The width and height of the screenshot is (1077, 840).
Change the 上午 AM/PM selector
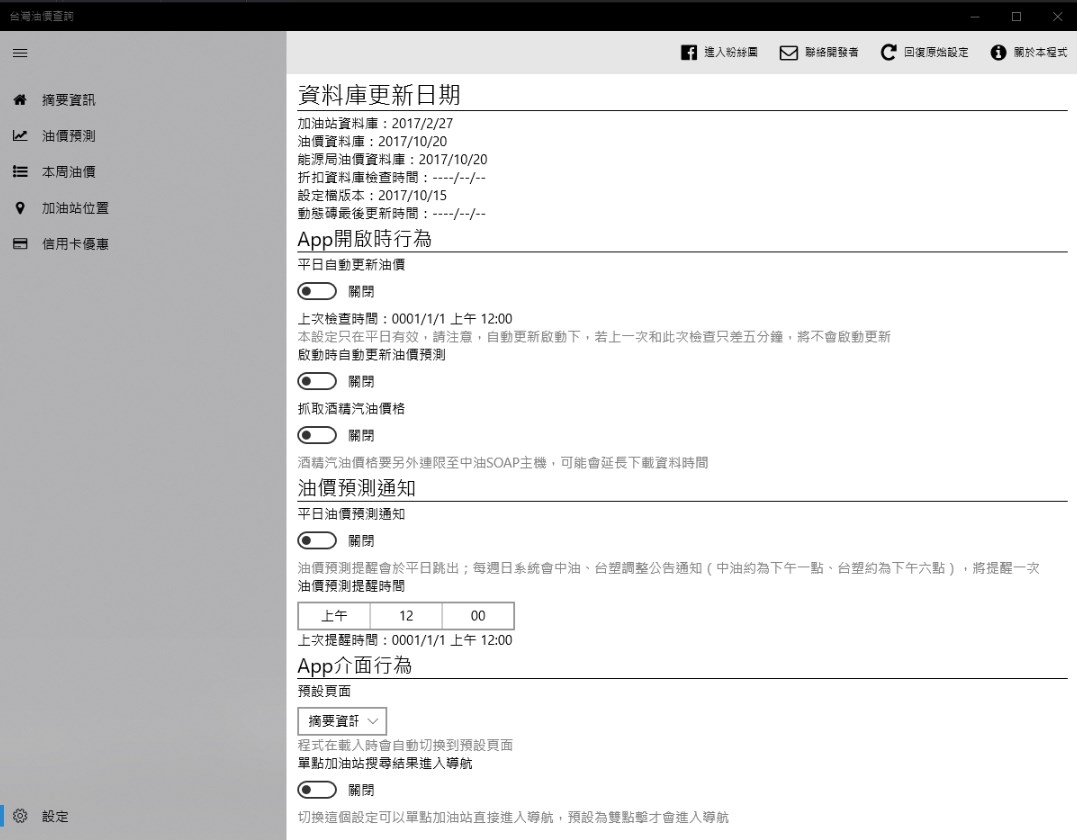pyautogui.click(x=333, y=615)
